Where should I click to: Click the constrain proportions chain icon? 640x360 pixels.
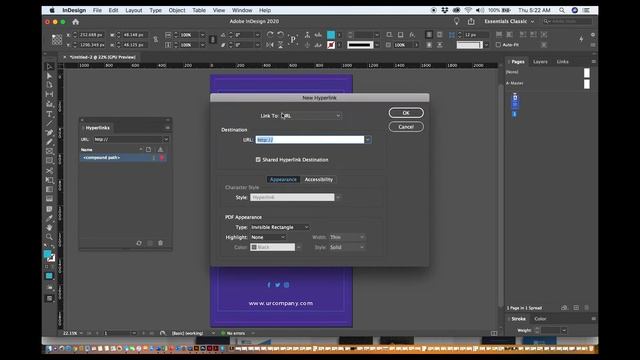point(156,40)
